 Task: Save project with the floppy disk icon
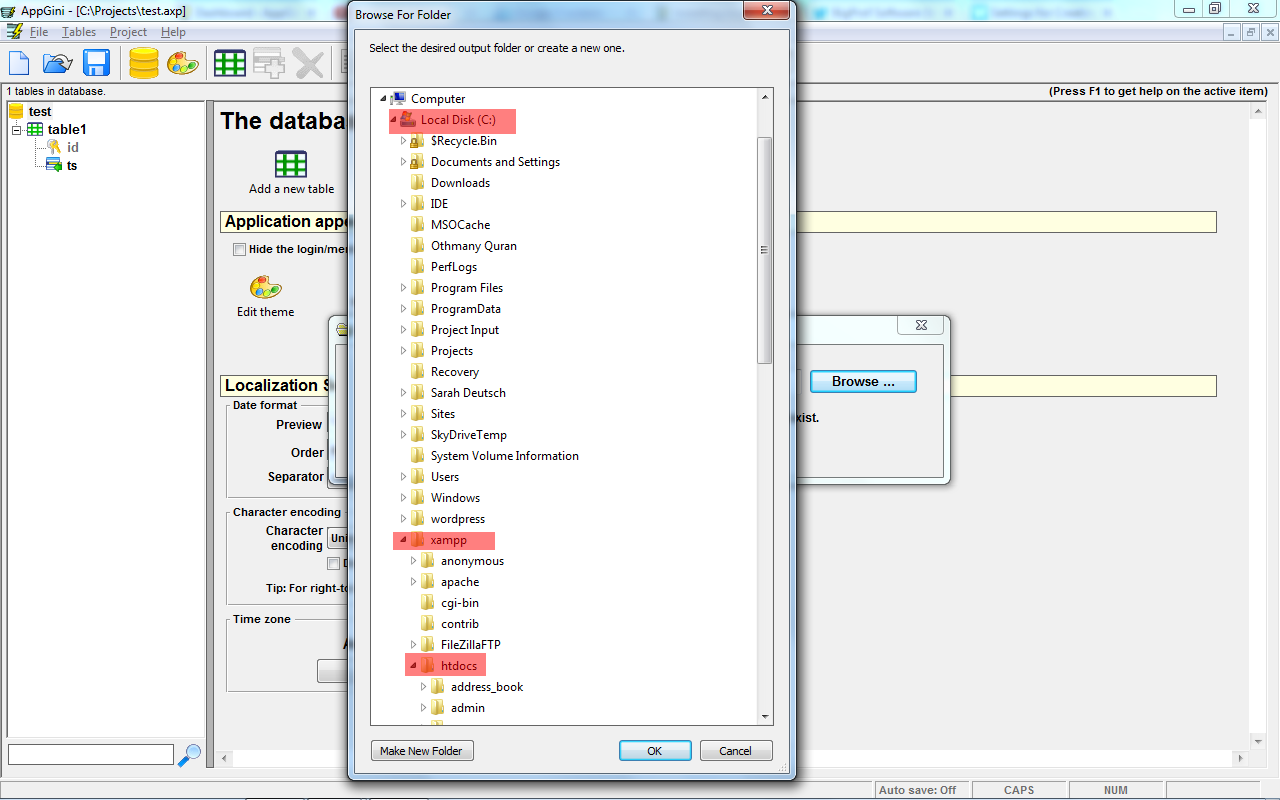97,64
